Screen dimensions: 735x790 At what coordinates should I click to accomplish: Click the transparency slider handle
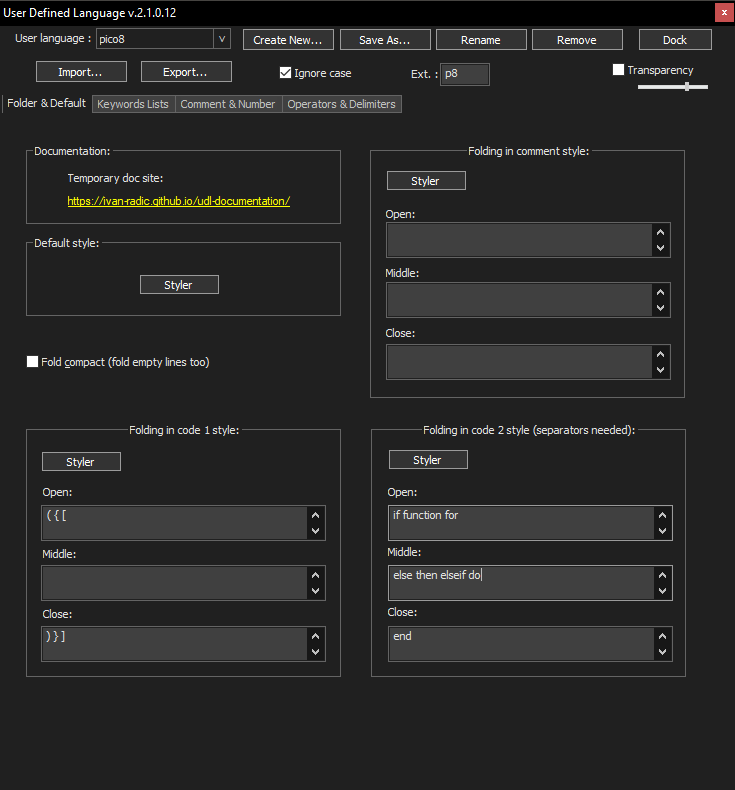[687, 87]
